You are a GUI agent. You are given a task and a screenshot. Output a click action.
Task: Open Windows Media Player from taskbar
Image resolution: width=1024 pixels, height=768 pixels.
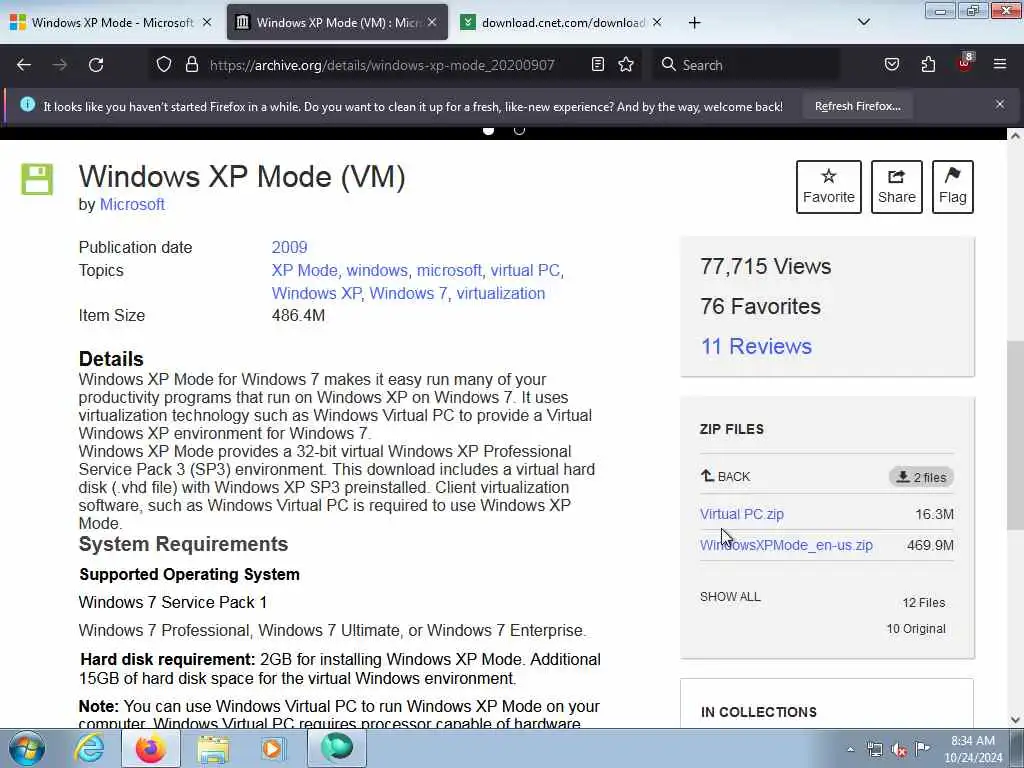click(x=273, y=748)
